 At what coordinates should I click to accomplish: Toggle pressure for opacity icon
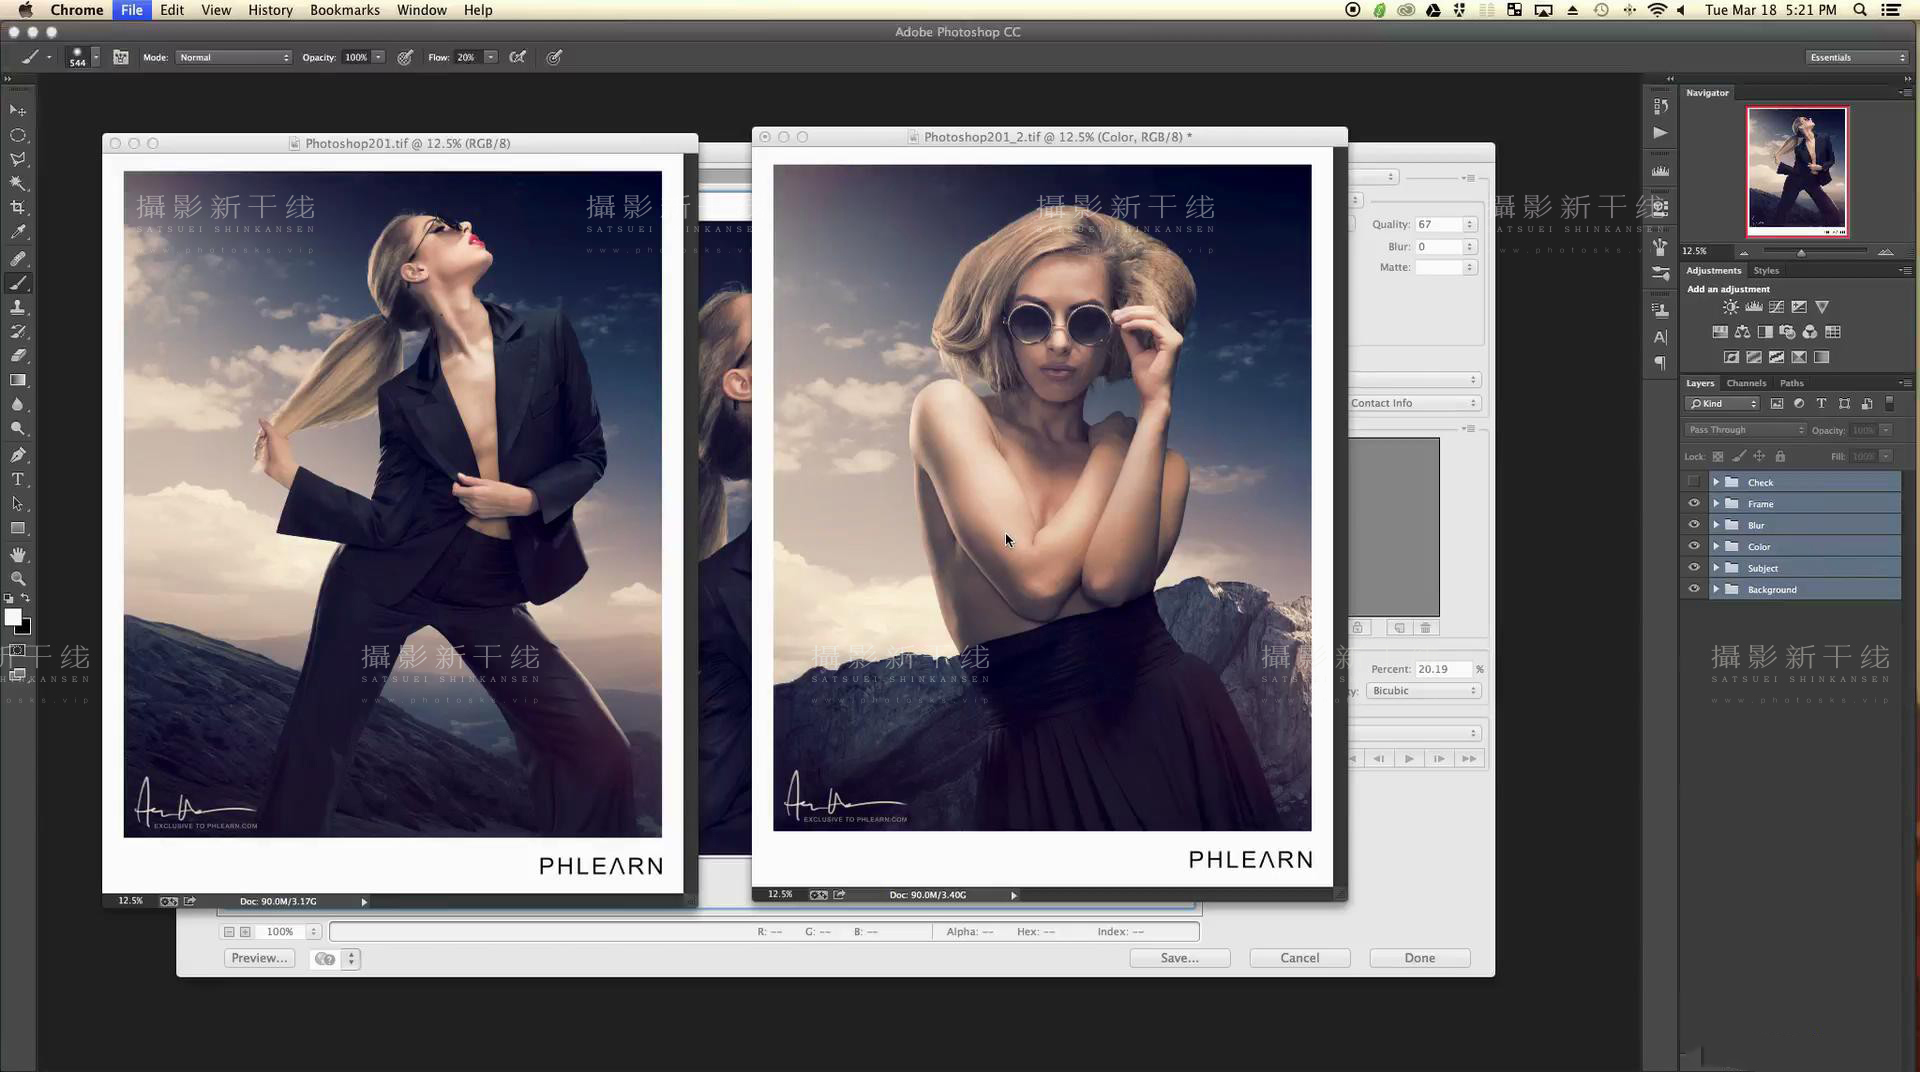(x=405, y=57)
